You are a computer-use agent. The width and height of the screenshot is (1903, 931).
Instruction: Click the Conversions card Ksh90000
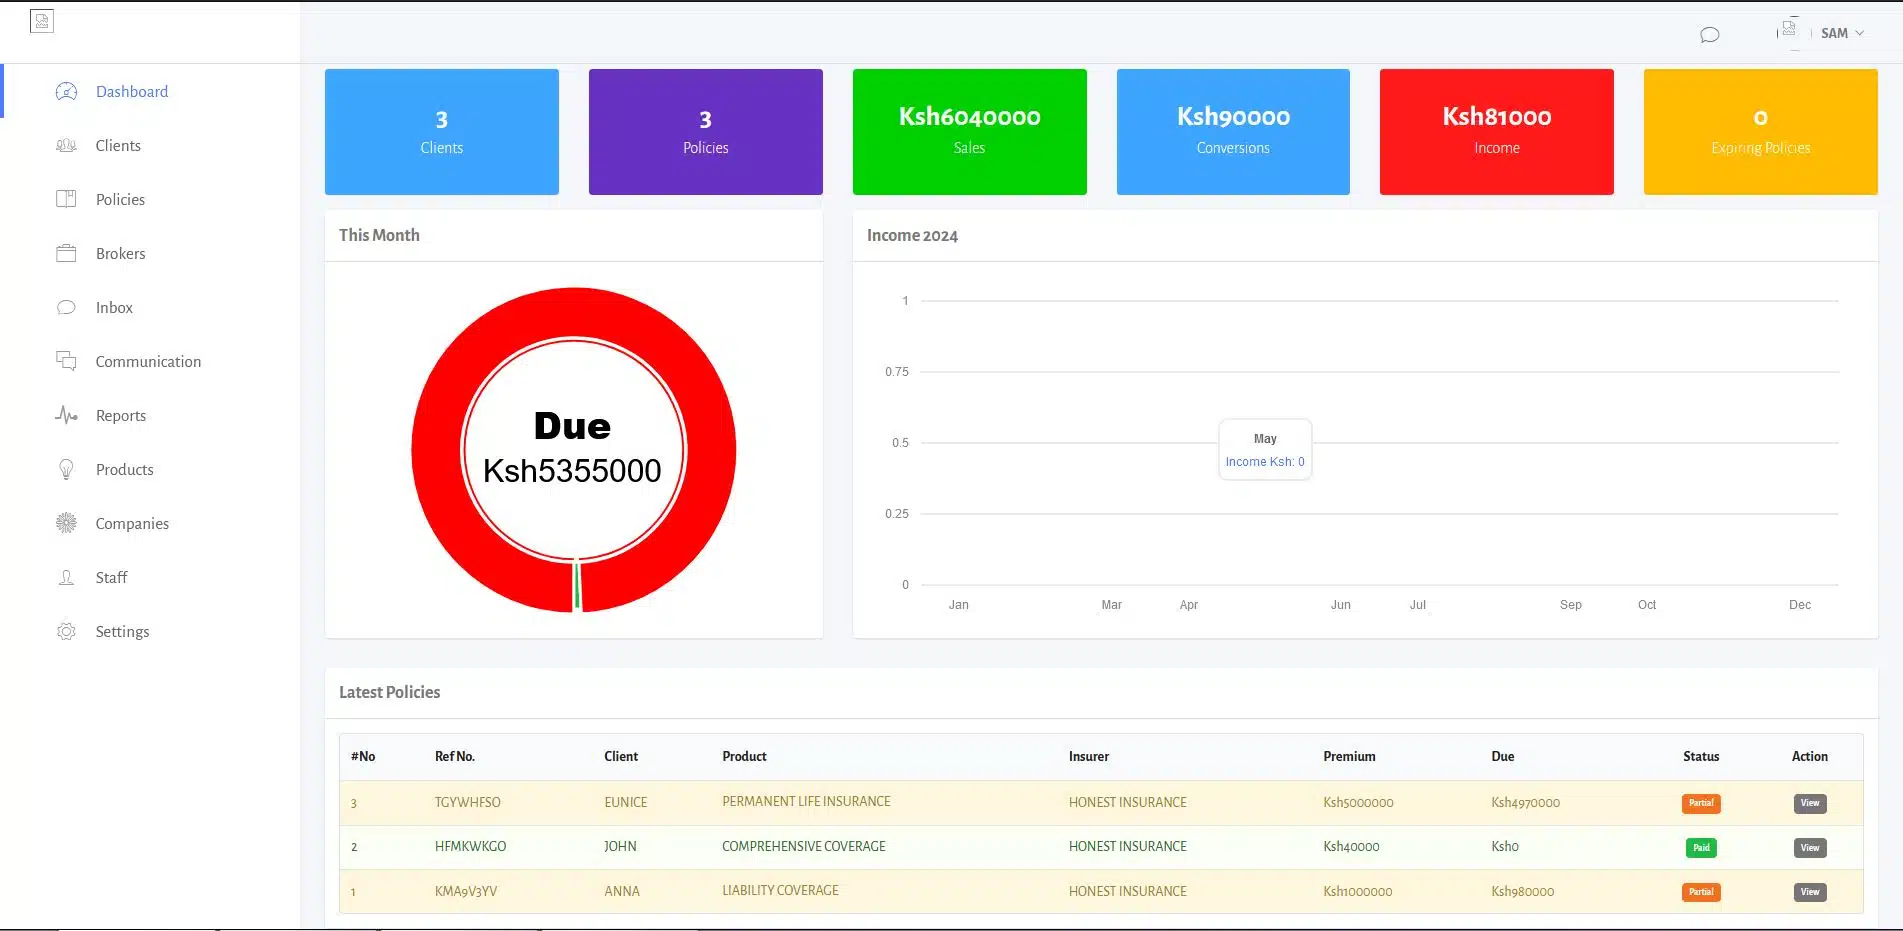tap(1233, 132)
